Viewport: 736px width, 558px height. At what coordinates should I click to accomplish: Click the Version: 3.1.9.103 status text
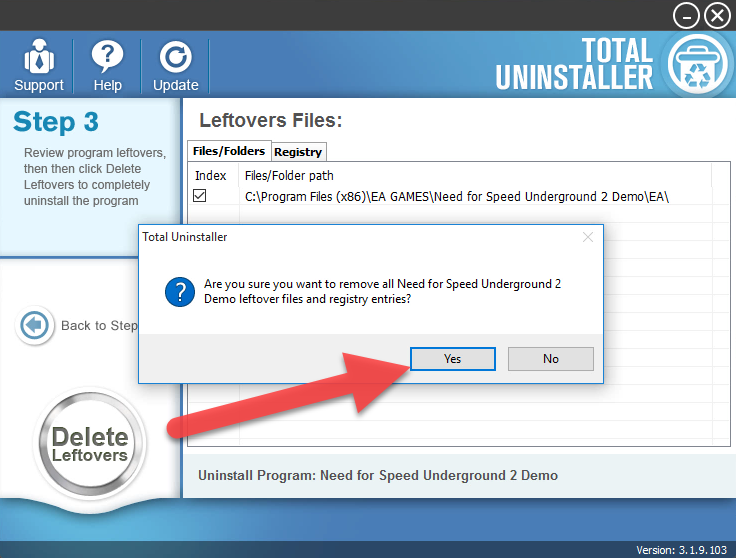click(681, 550)
